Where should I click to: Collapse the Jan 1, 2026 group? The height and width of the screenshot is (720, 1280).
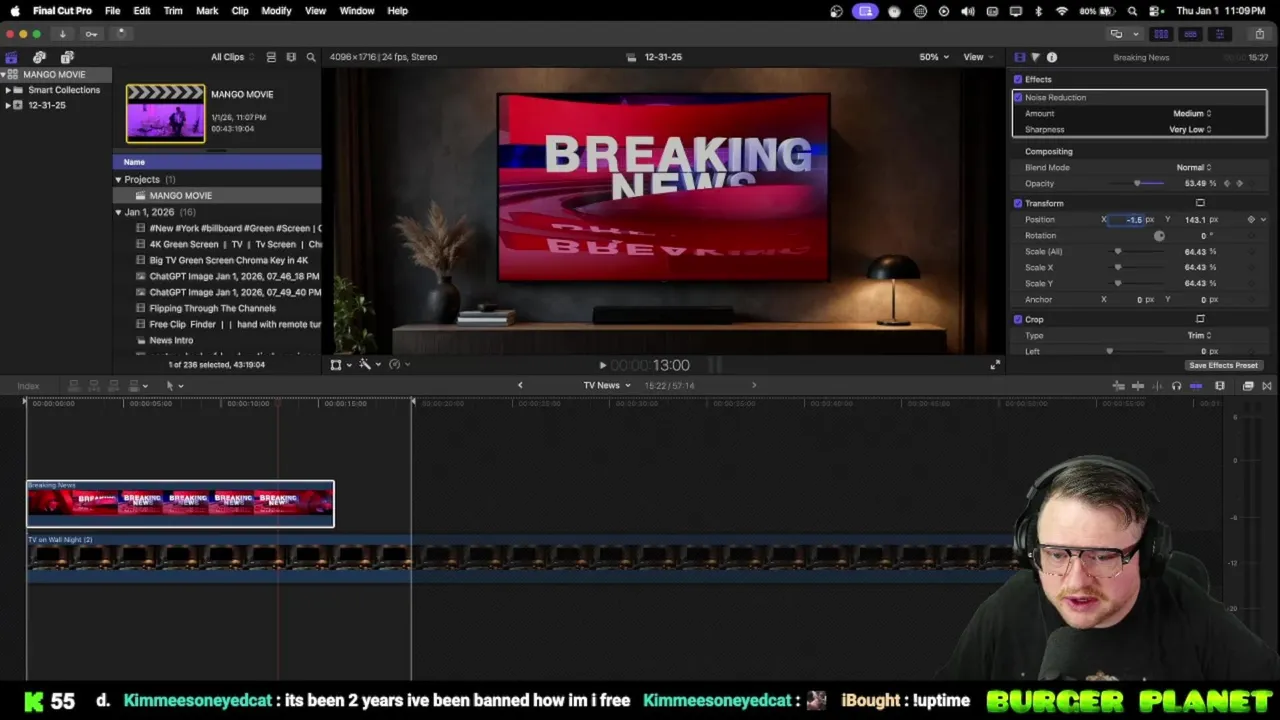click(118, 212)
